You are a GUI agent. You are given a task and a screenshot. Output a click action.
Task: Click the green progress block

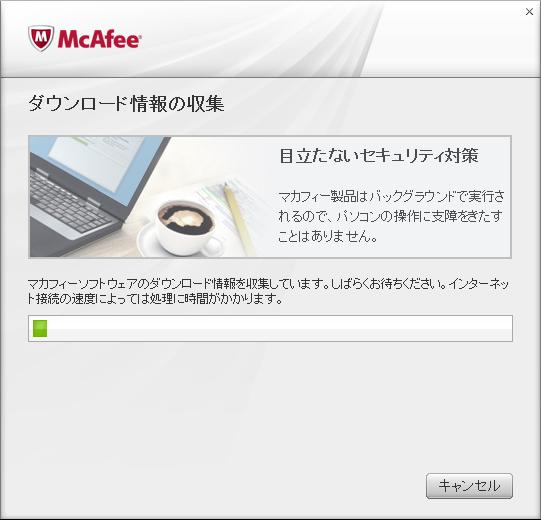pos(40,328)
